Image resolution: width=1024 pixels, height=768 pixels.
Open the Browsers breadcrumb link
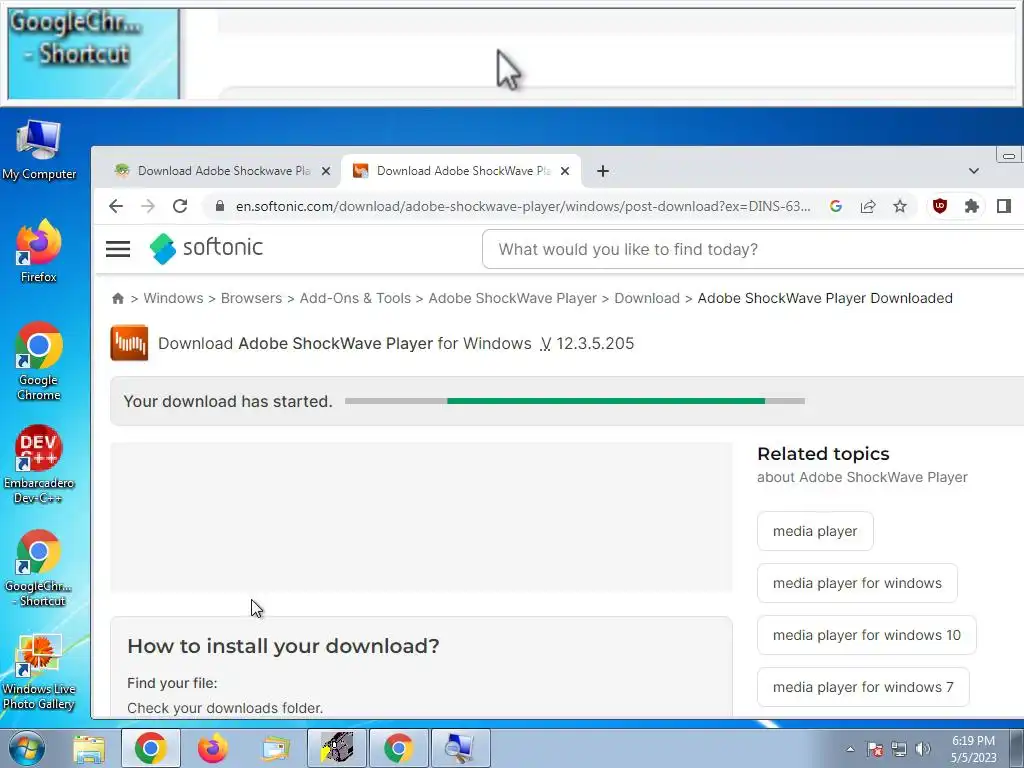[x=251, y=298]
